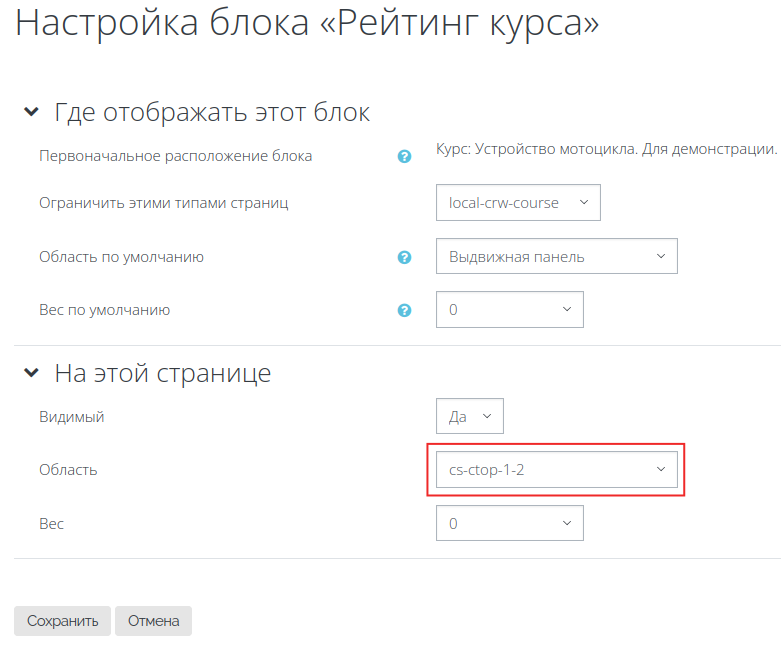This screenshot has height=646, width=781.
Task: Open the Выдвижная панель default region dropdown
Action: pos(556,256)
